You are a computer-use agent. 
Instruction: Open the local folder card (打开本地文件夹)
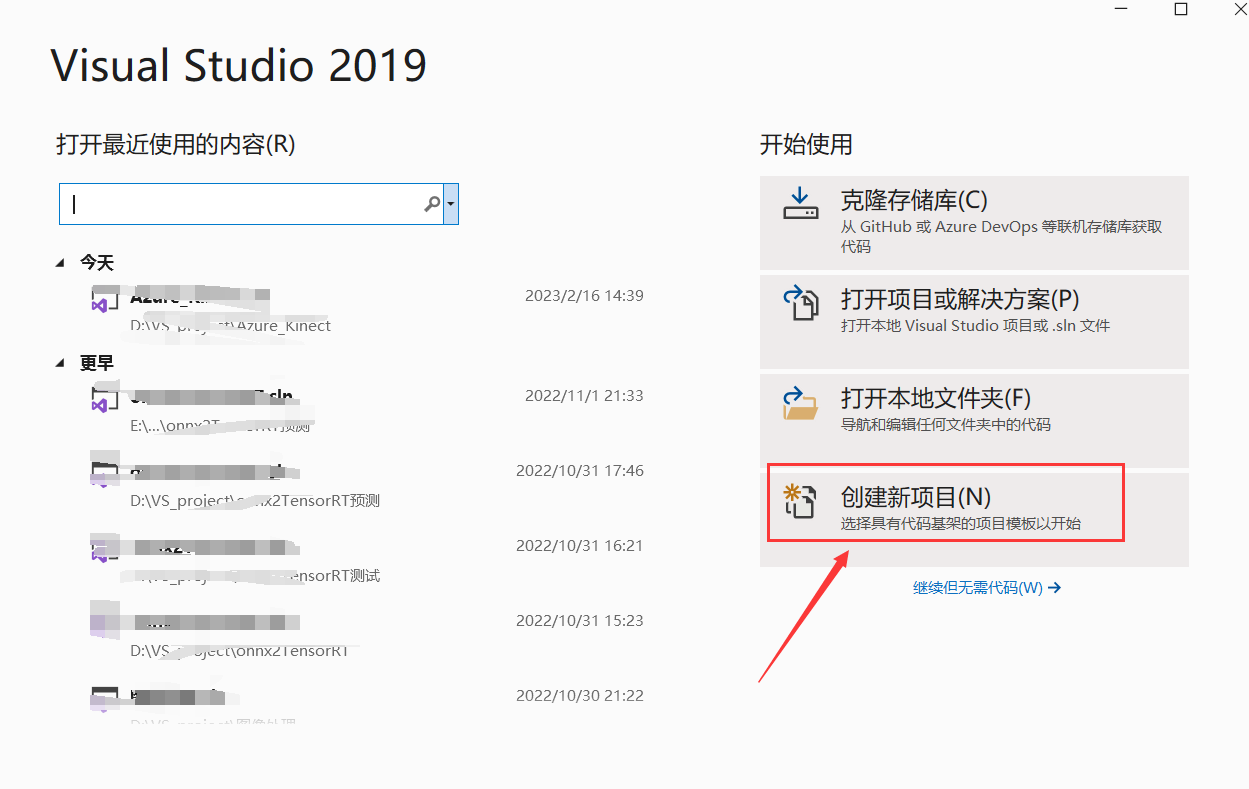974,420
